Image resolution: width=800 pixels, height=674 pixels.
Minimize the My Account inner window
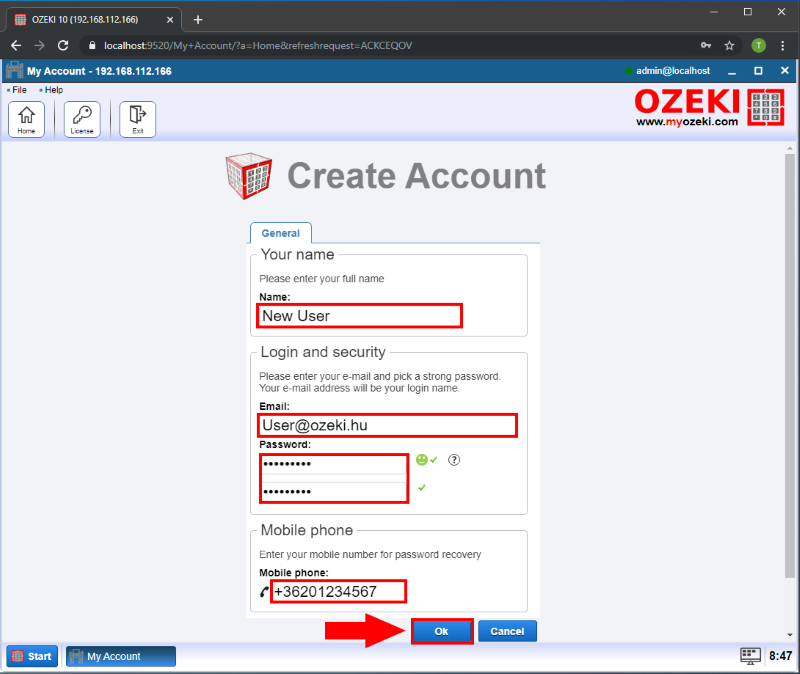point(732,71)
